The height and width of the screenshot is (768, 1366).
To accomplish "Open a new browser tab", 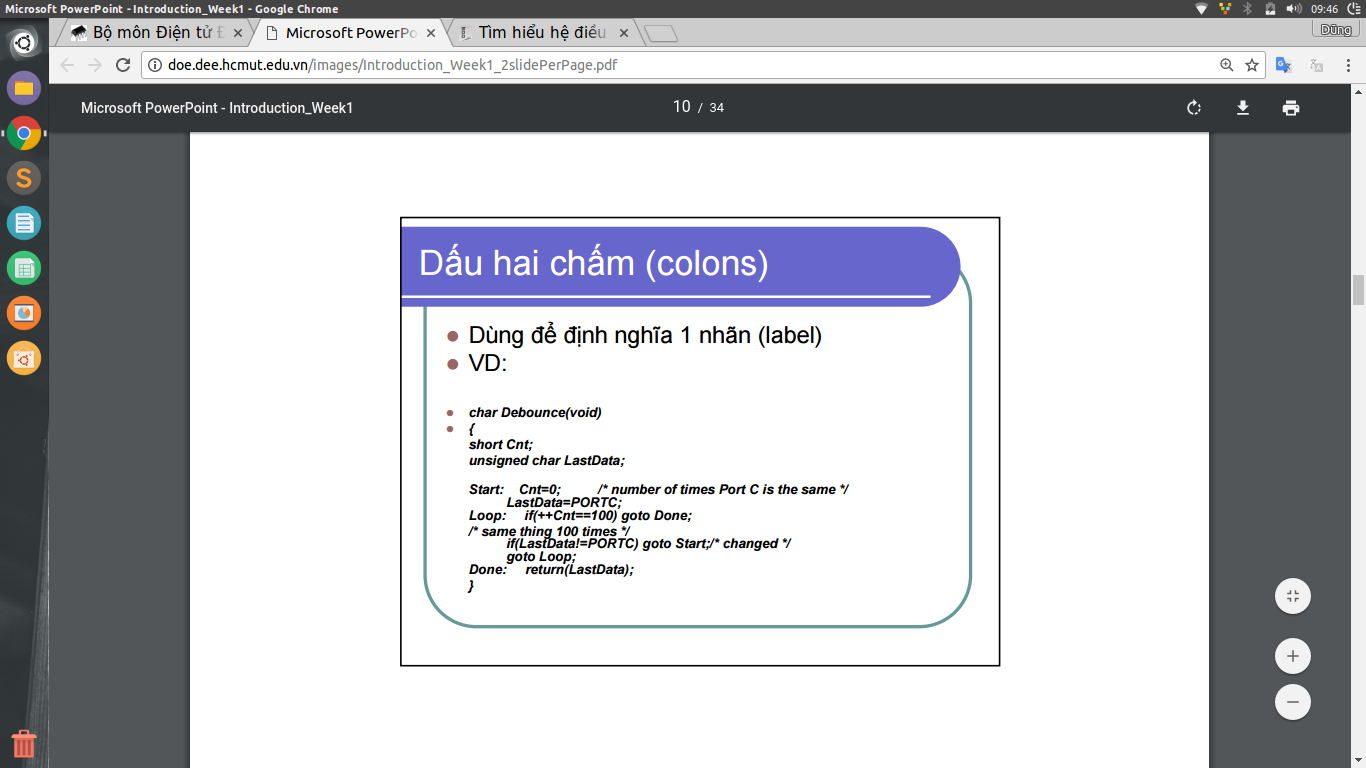I will coord(661,34).
